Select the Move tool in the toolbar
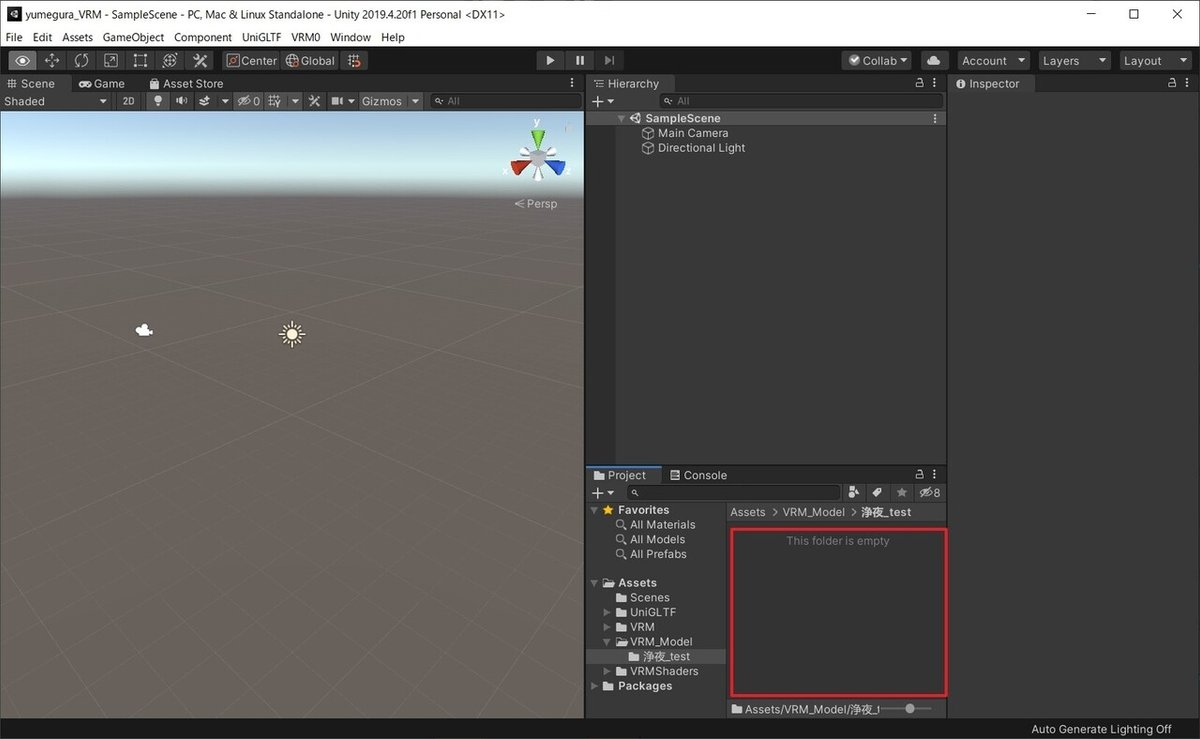Image resolution: width=1200 pixels, height=739 pixels. pos(52,60)
